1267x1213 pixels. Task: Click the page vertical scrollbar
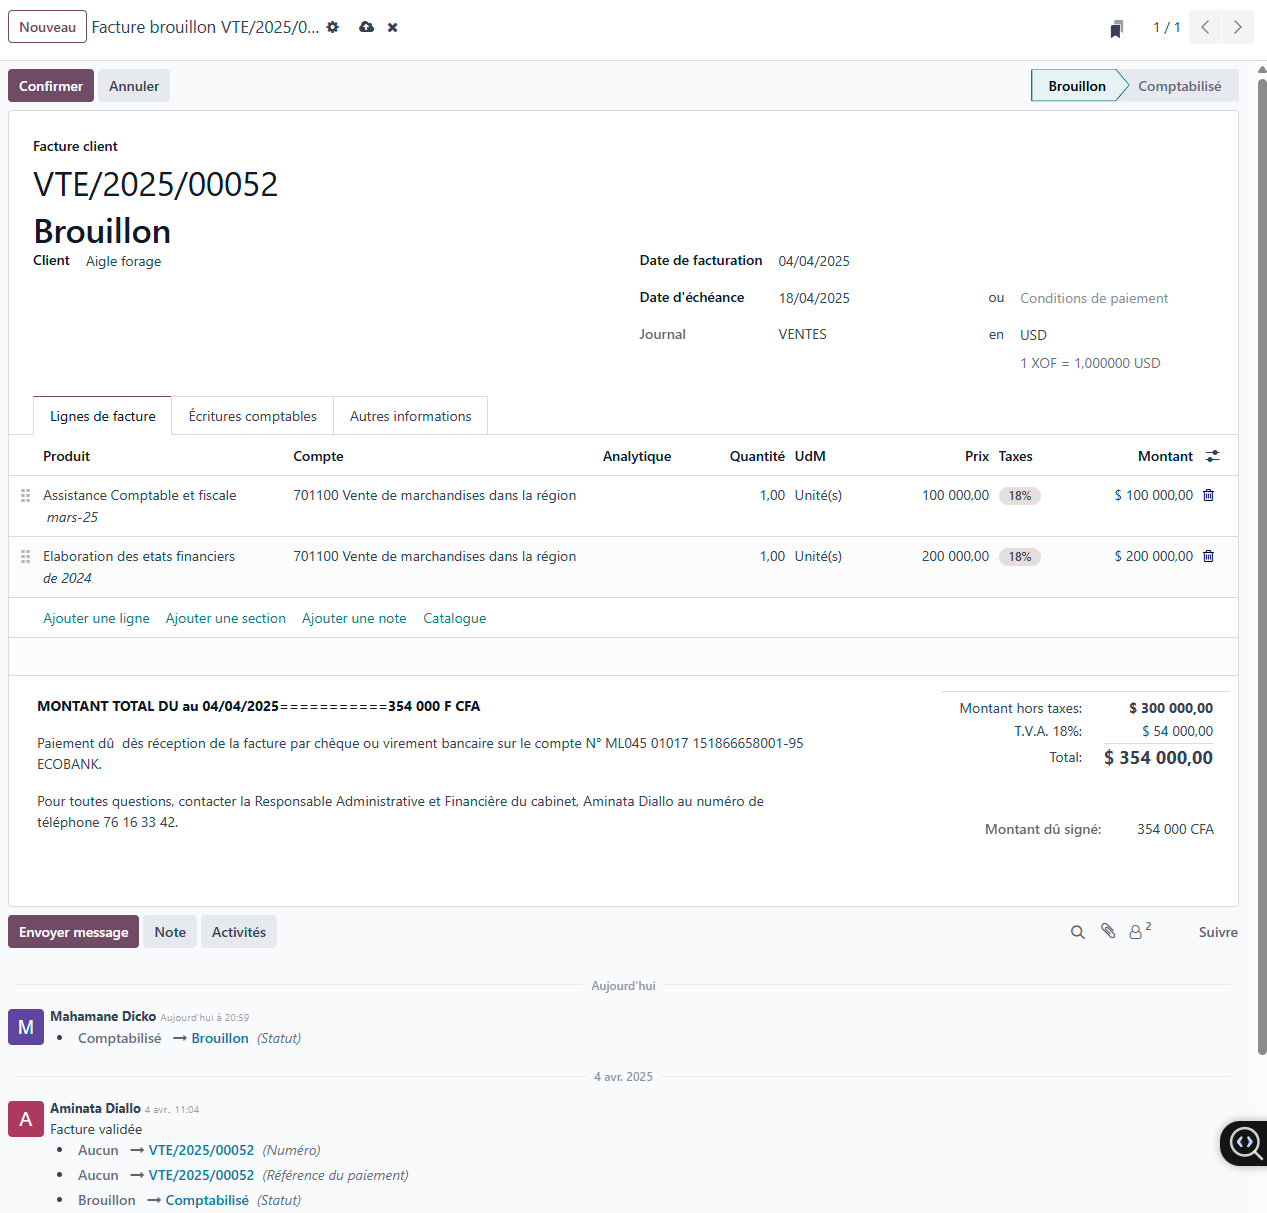[x=1262, y=566]
